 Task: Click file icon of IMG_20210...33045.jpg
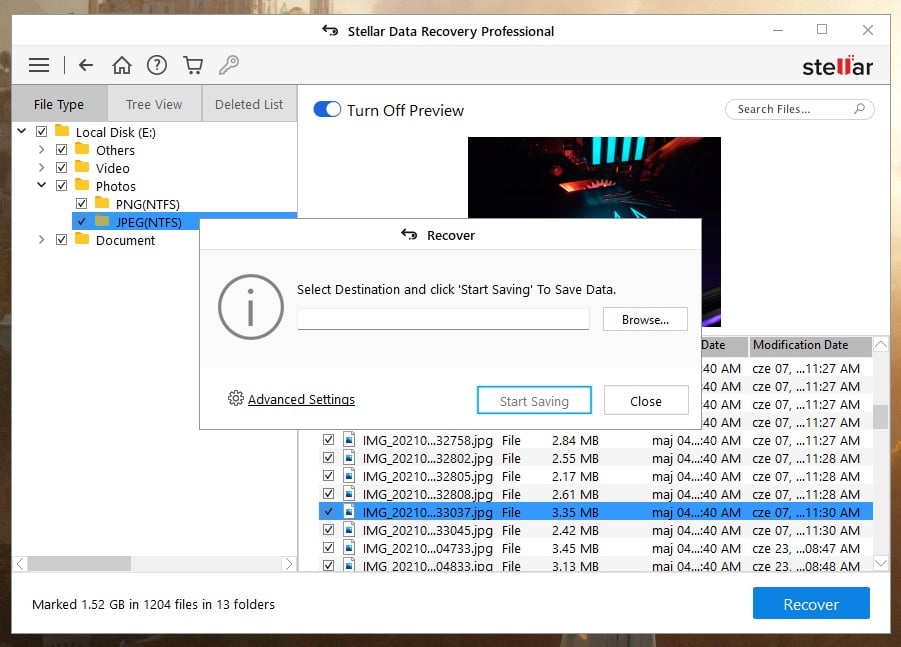pyautogui.click(x=349, y=529)
